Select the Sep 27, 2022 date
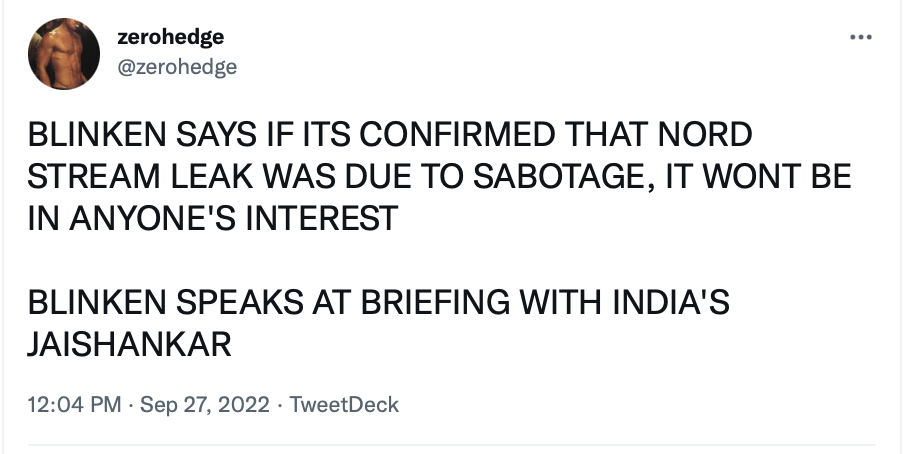The height and width of the screenshot is (454, 906). coord(205,404)
